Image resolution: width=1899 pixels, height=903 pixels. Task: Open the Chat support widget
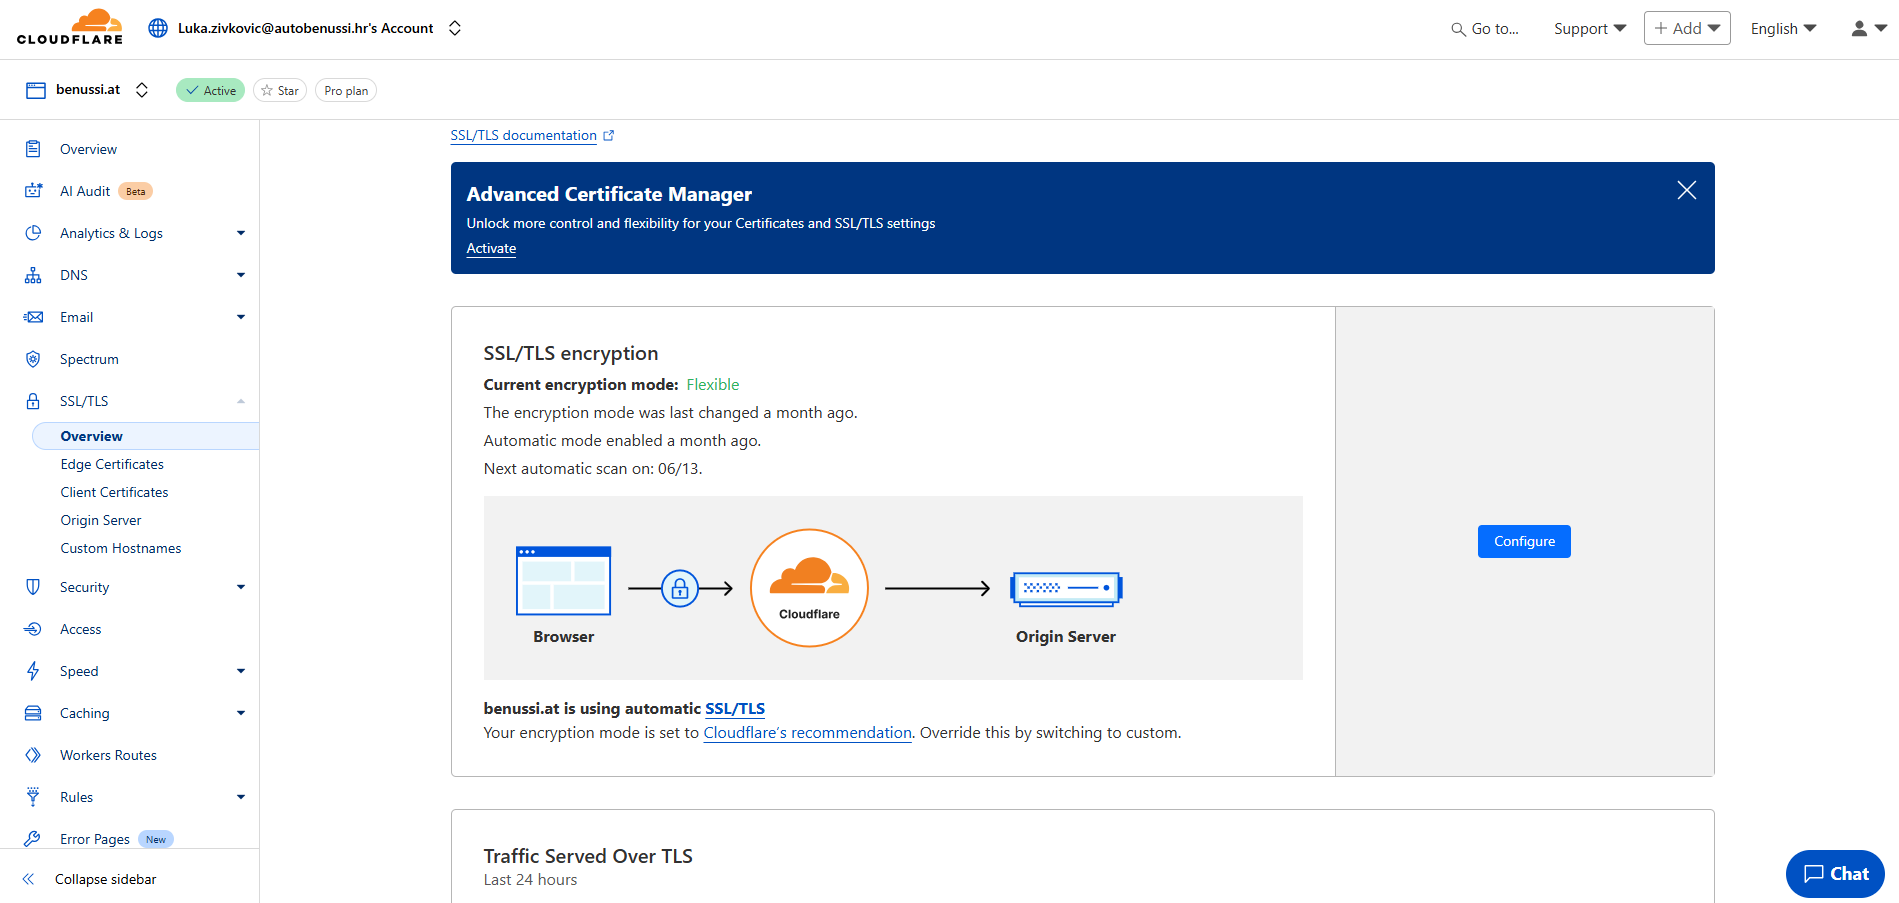click(1835, 873)
